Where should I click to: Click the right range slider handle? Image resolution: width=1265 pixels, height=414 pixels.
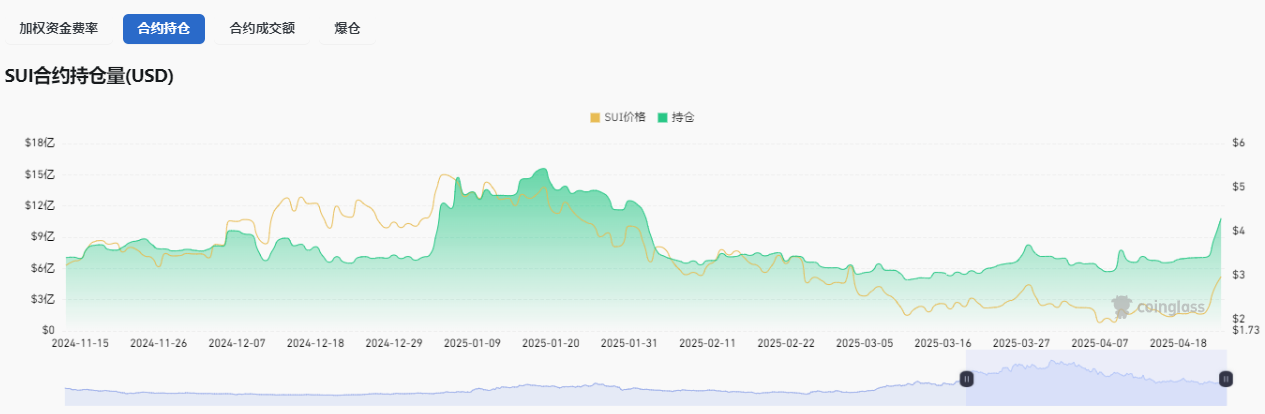pos(1226,378)
